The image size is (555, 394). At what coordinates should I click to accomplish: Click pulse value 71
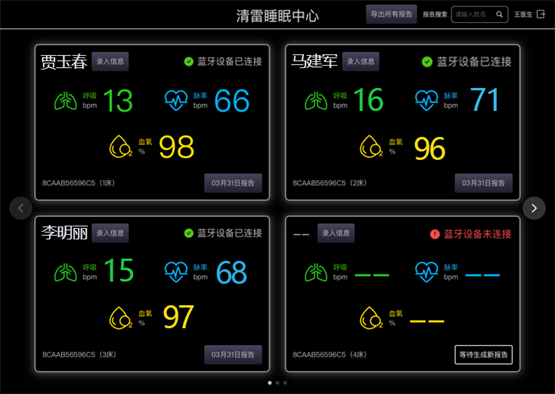point(485,100)
